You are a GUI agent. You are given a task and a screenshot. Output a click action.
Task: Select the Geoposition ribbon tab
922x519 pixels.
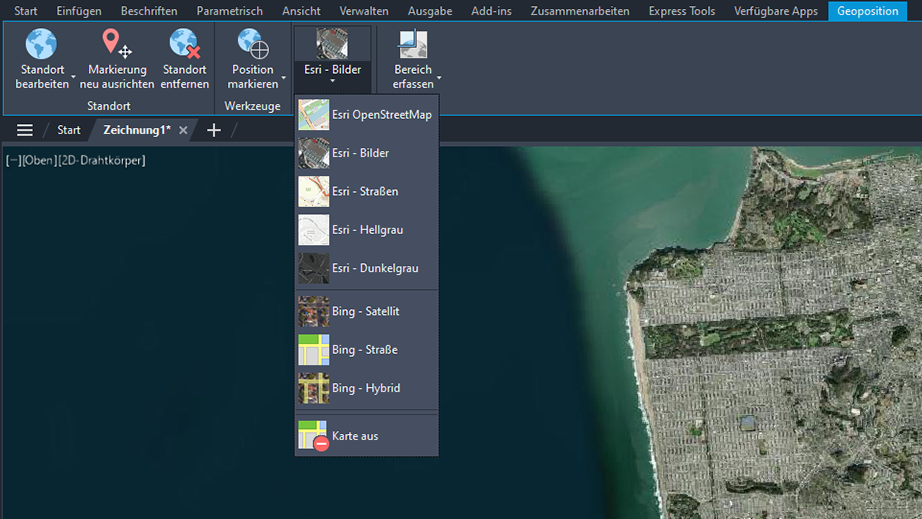(867, 11)
